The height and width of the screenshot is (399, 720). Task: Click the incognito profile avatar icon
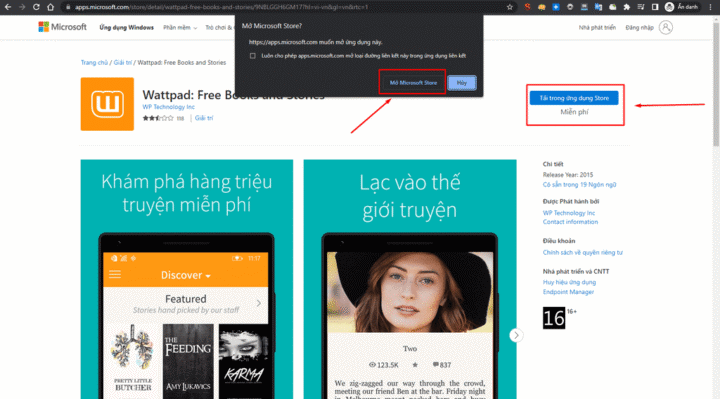669,7
